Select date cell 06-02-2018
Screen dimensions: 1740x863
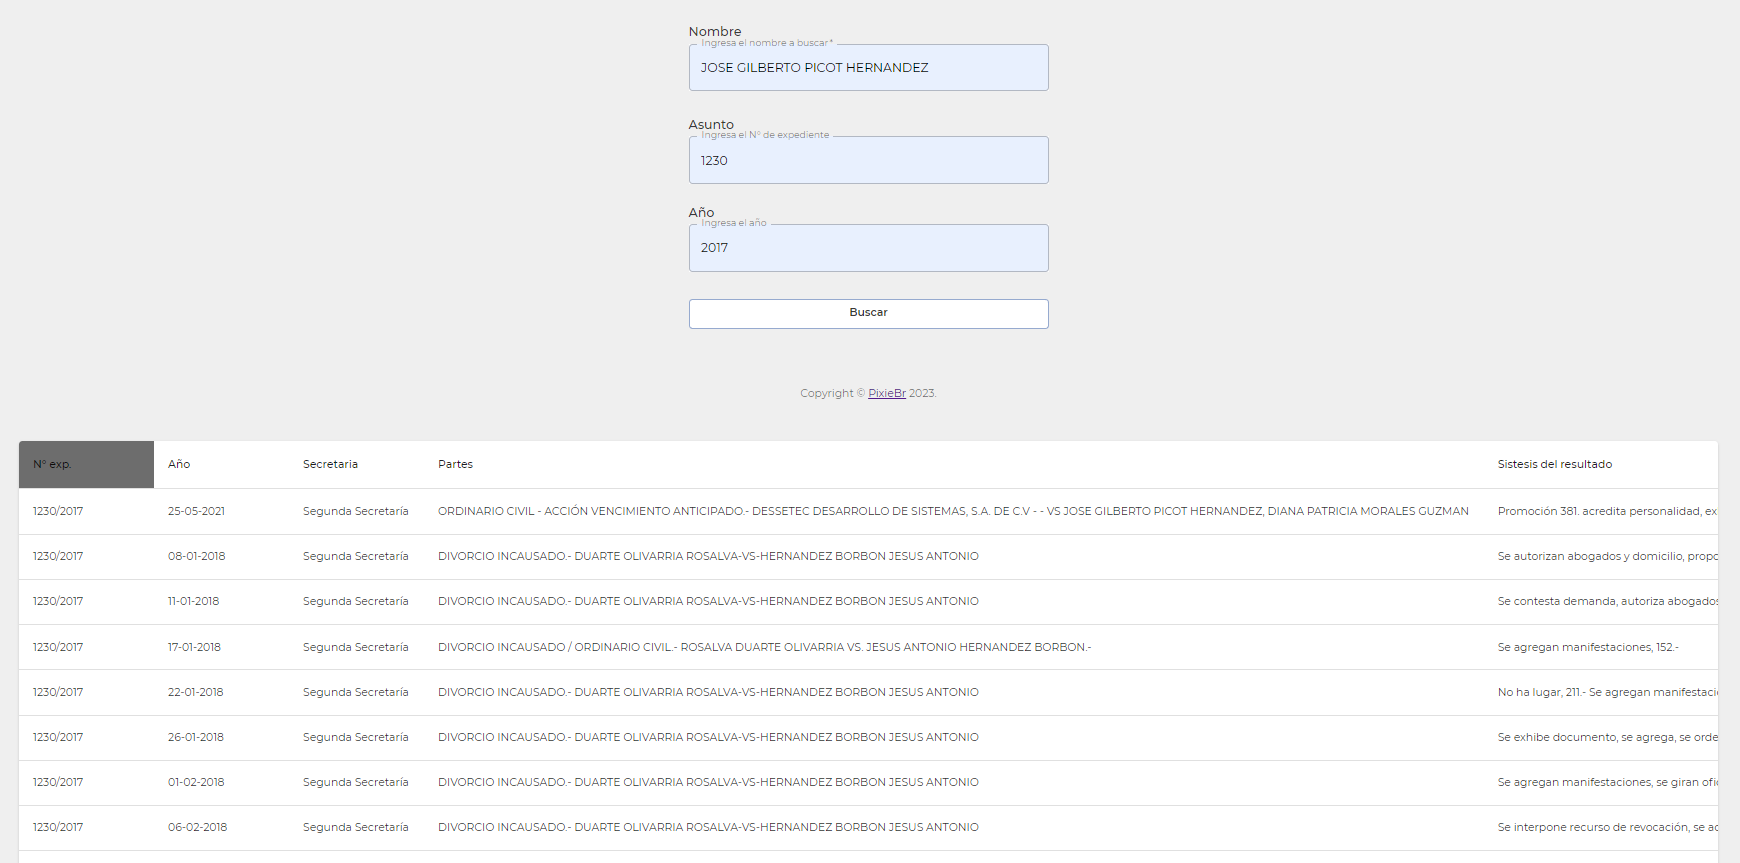(197, 827)
